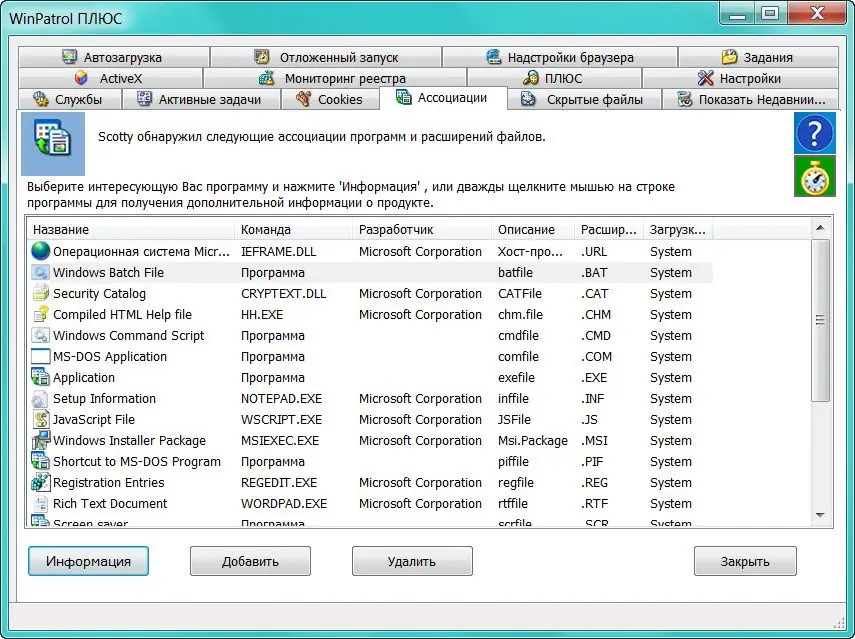Go to the Настройки tab
Screen dimensions: 855x639
coord(739,78)
